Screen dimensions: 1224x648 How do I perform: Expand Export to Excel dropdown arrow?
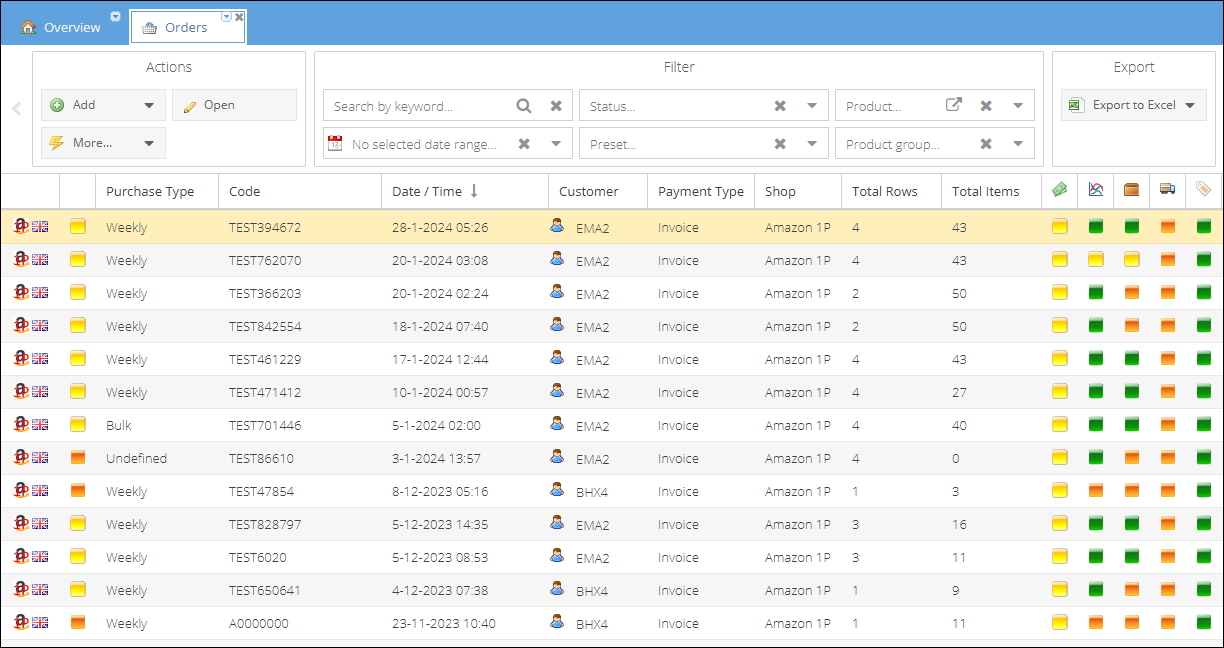pos(1190,105)
